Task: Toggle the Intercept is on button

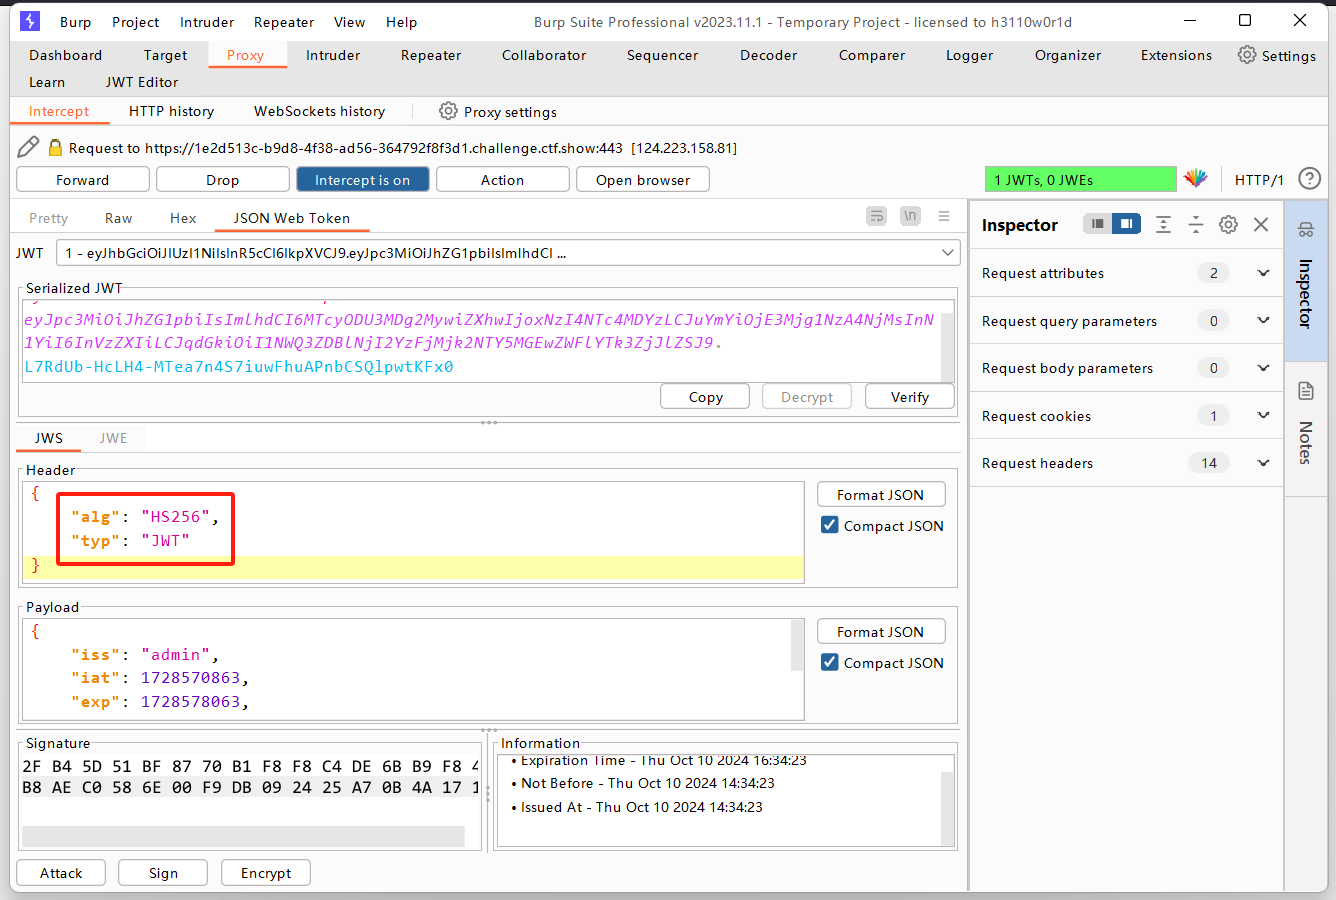Action: [x=362, y=180]
